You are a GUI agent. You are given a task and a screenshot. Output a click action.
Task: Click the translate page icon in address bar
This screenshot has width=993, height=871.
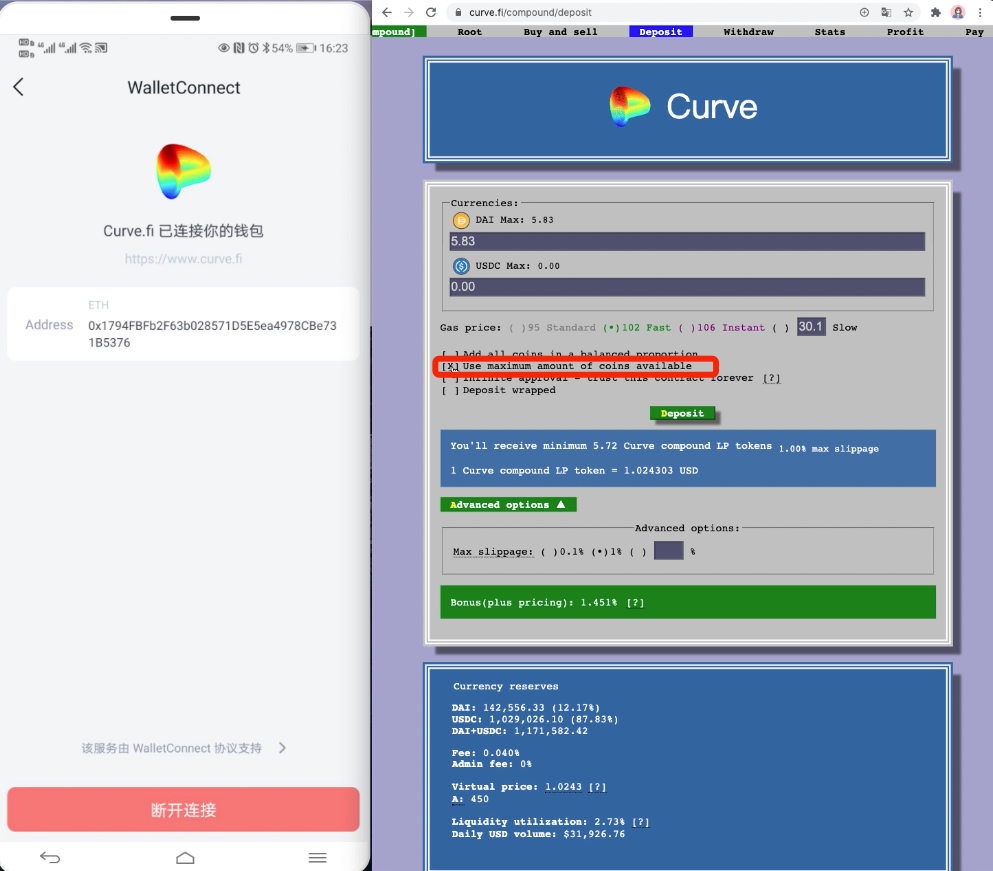click(886, 12)
